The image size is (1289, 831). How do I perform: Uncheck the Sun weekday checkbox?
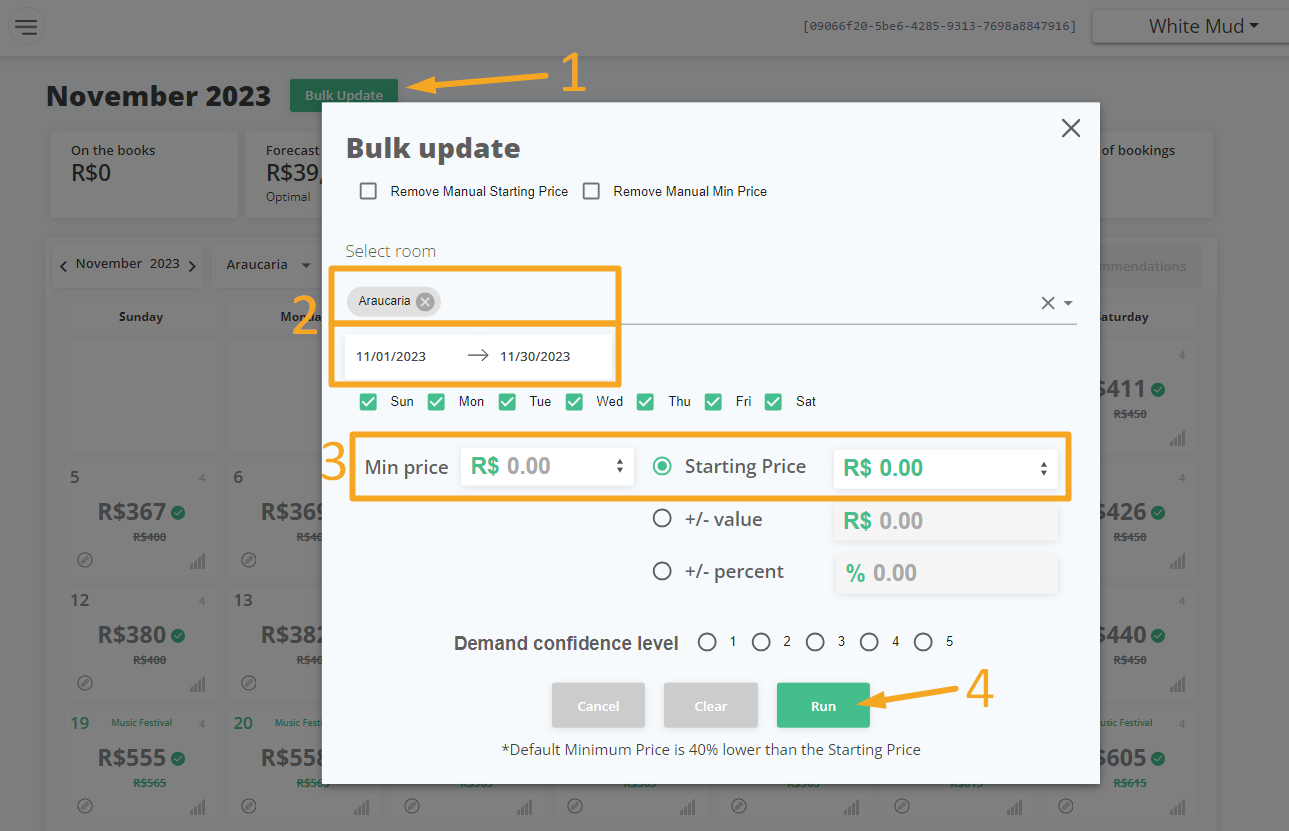pos(368,401)
